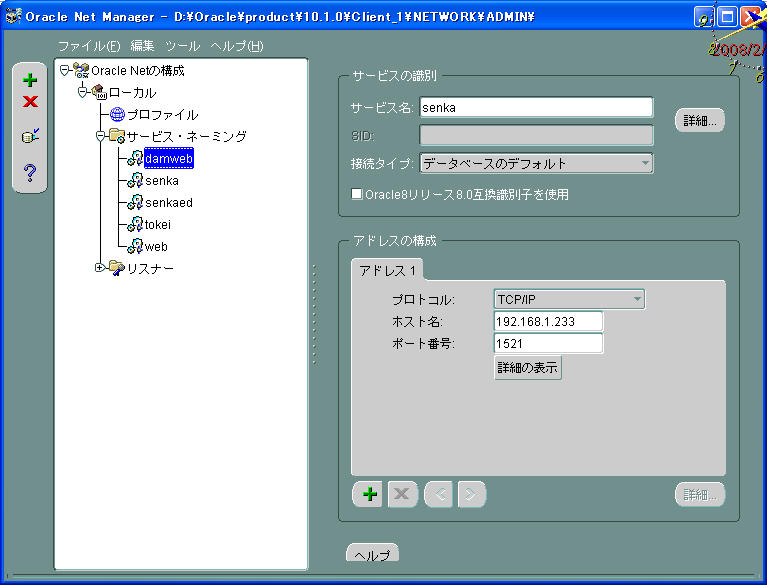767x585 pixels.
Task: Select damweb in the tree
Action: tap(169, 158)
